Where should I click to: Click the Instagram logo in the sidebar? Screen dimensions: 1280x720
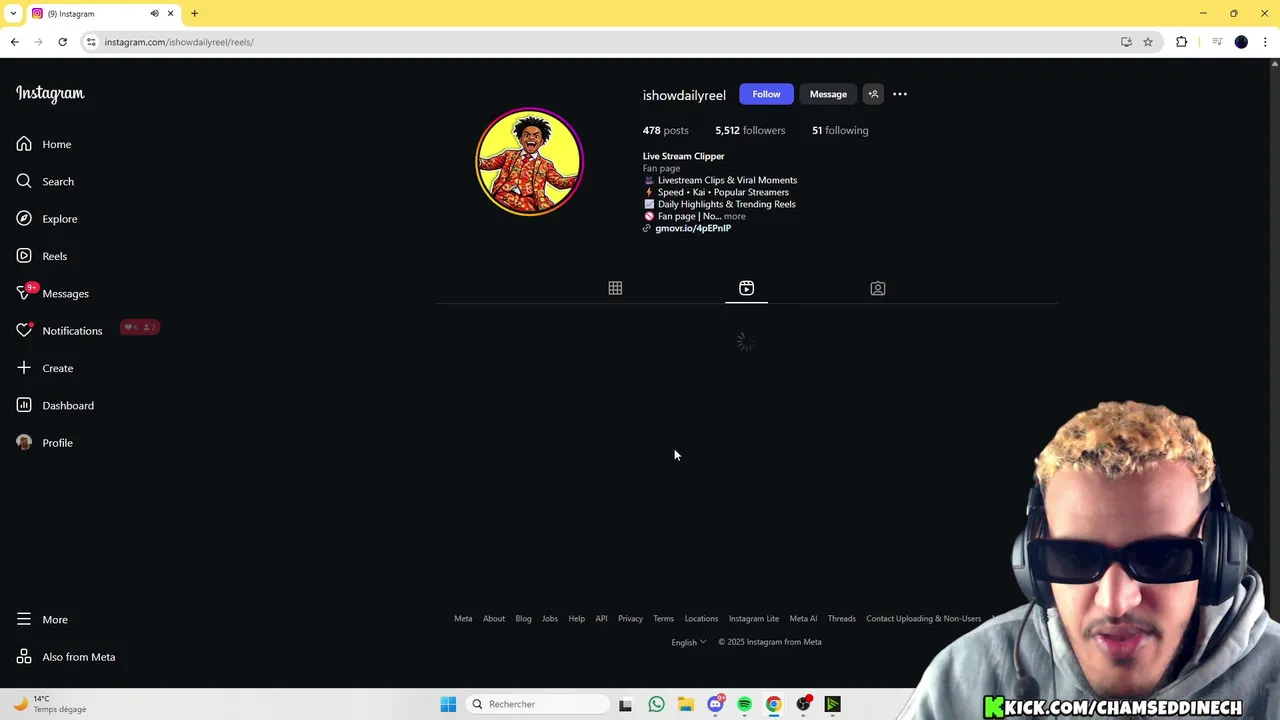click(50, 94)
